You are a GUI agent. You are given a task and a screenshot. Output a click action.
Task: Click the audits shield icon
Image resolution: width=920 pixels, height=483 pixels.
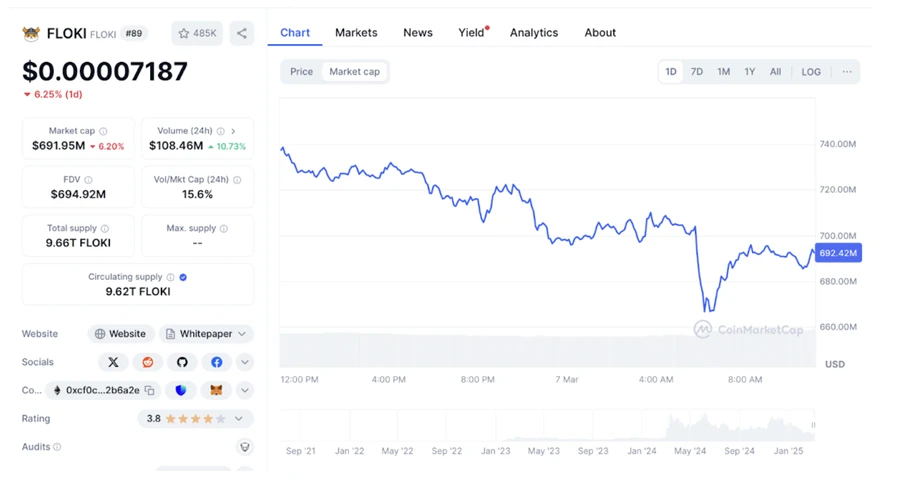[x=244, y=447]
